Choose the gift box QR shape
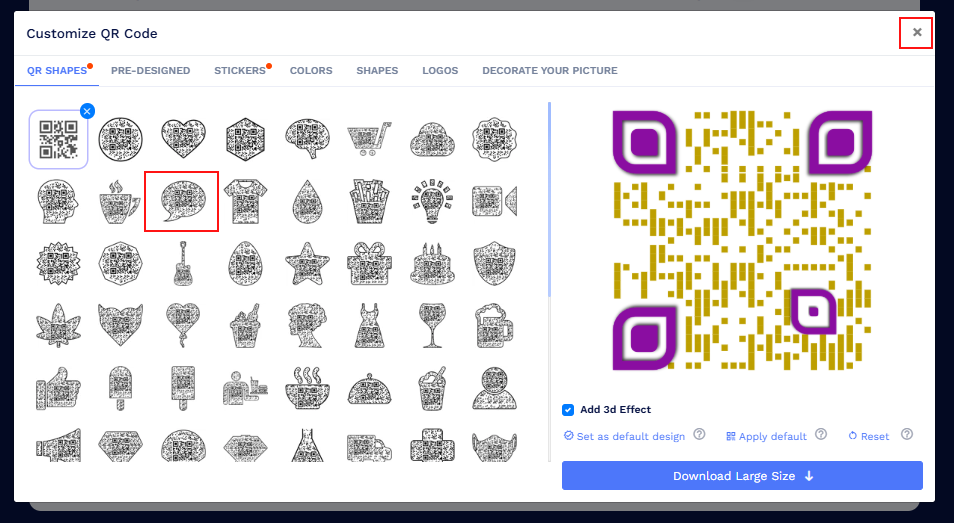 click(370, 263)
